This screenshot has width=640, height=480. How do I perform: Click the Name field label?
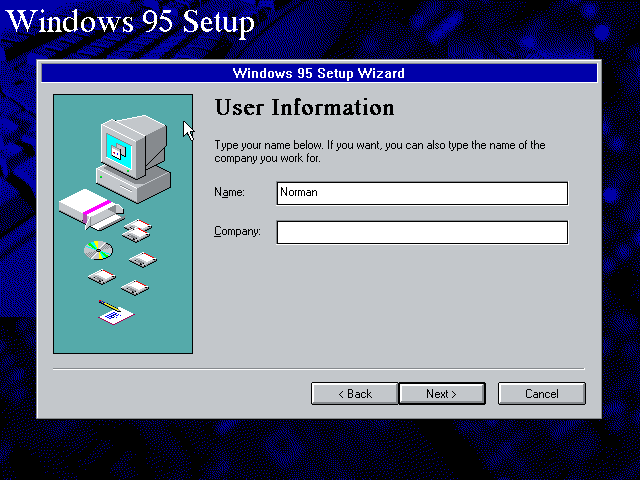229,192
